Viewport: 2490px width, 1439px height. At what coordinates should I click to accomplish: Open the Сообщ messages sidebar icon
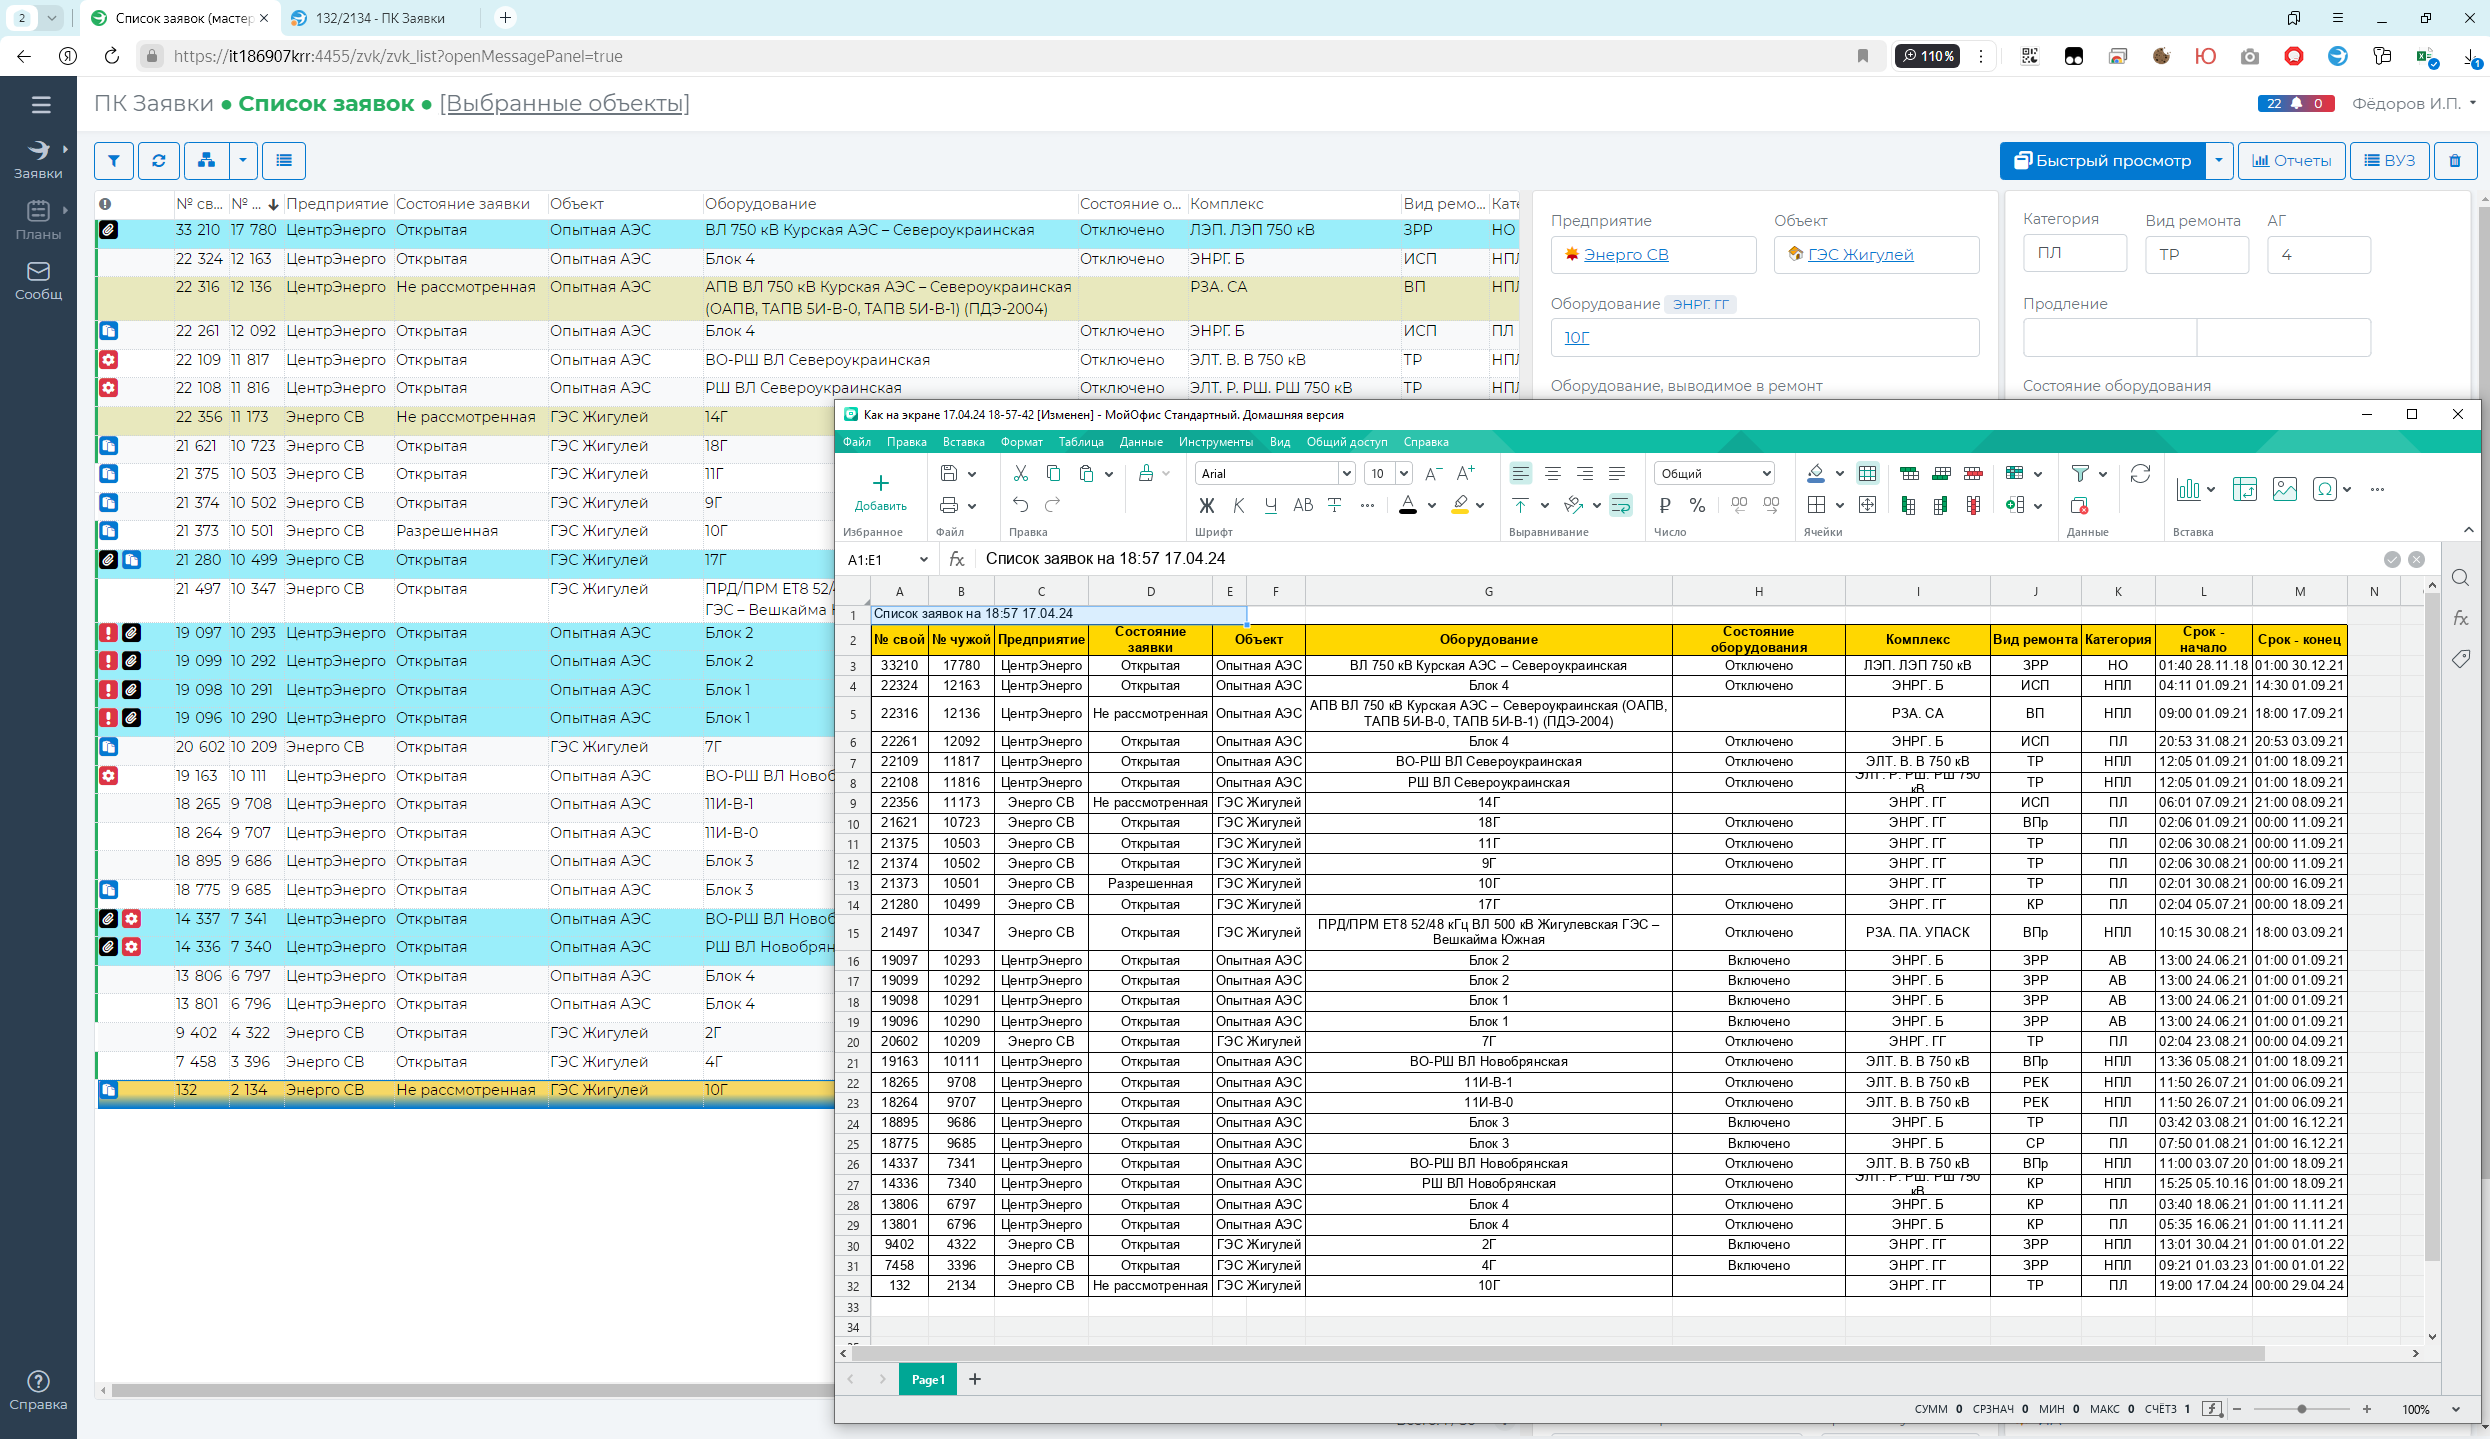tap(38, 280)
